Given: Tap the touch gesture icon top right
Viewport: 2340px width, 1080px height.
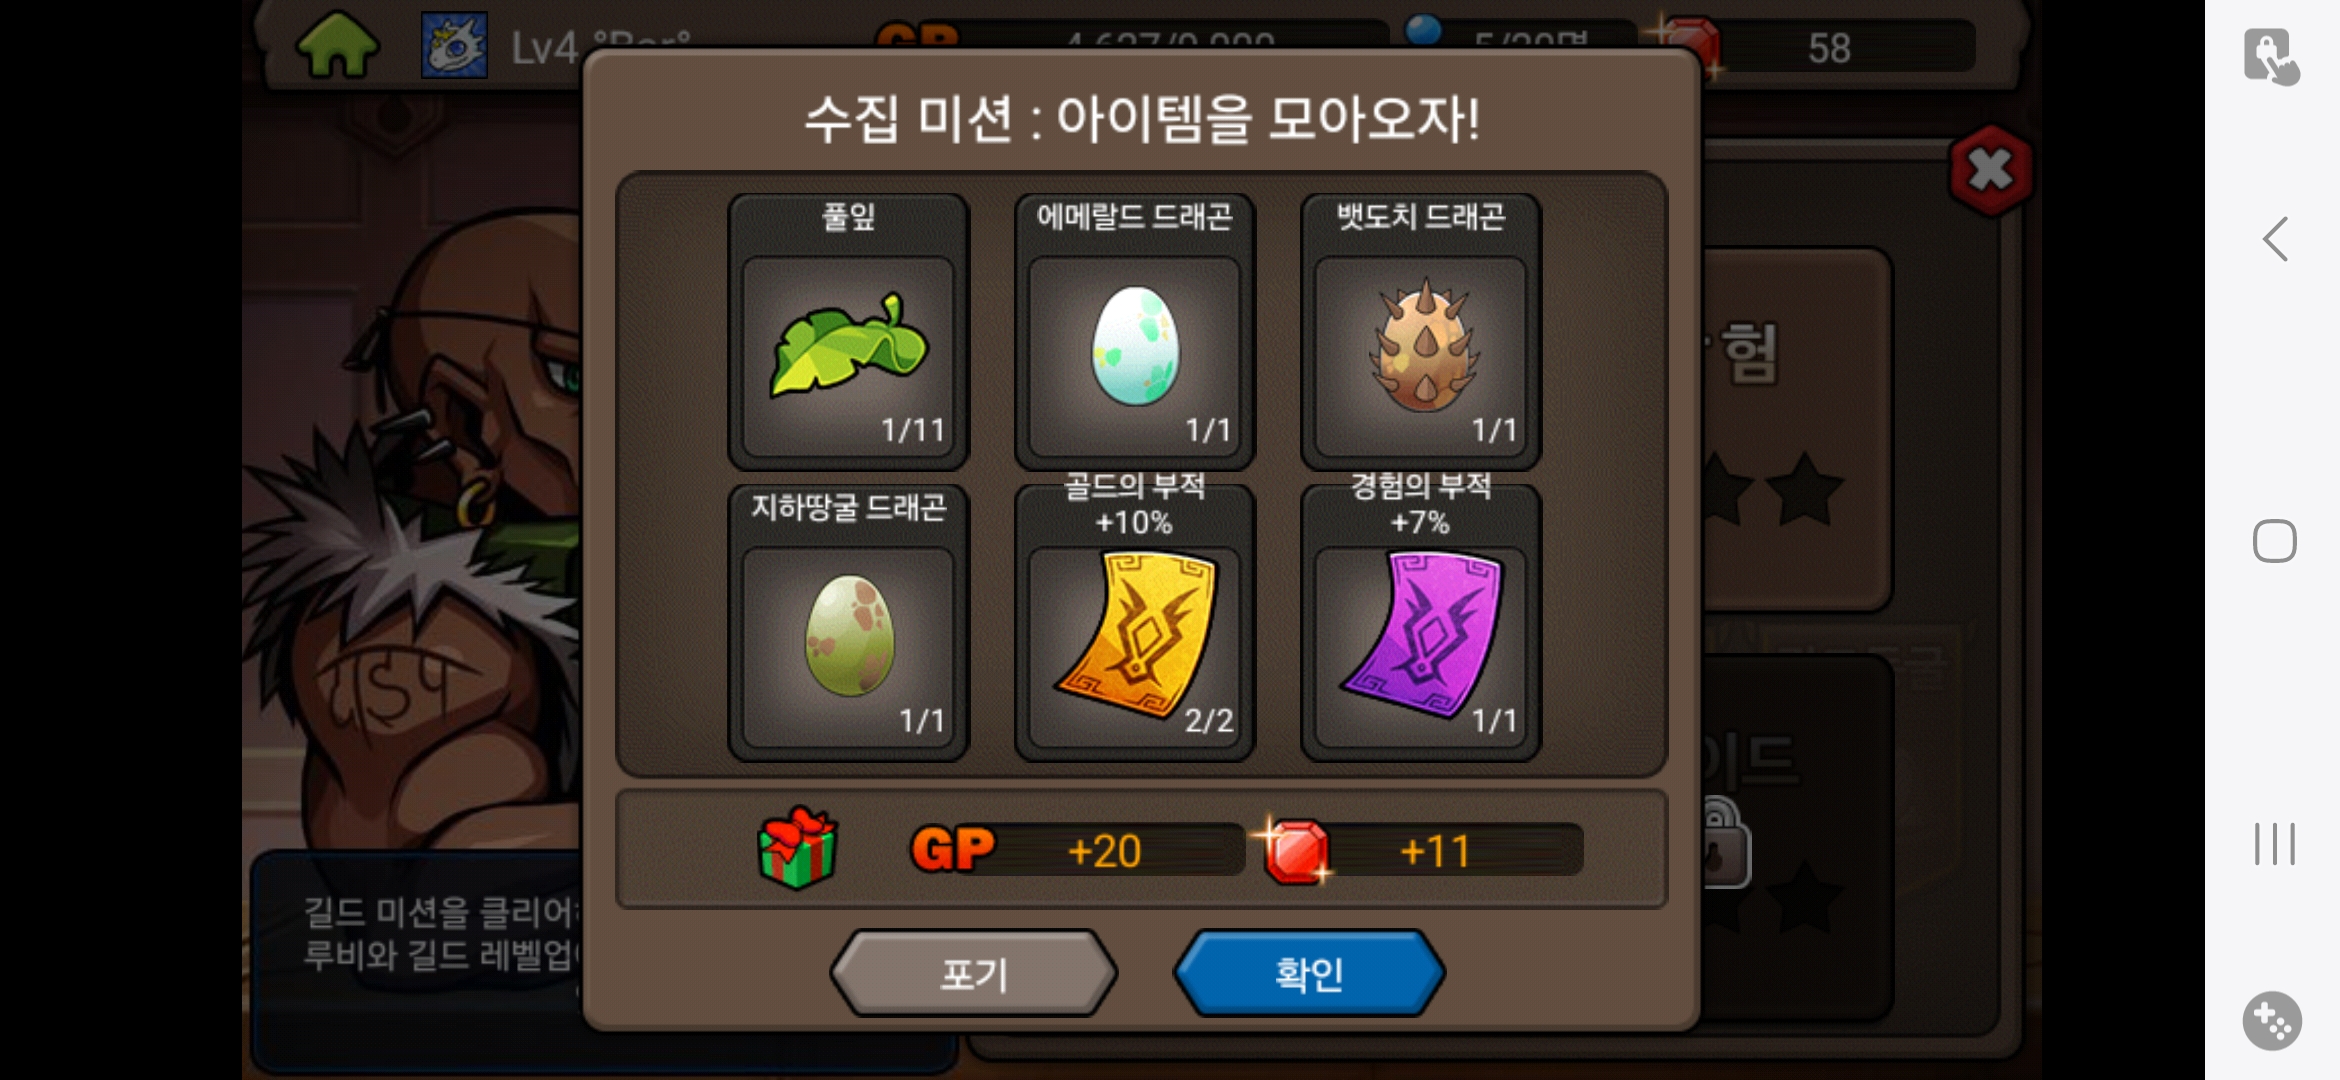Looking at the screenshot, I should pyautogui.click(x=2271, y=56).
